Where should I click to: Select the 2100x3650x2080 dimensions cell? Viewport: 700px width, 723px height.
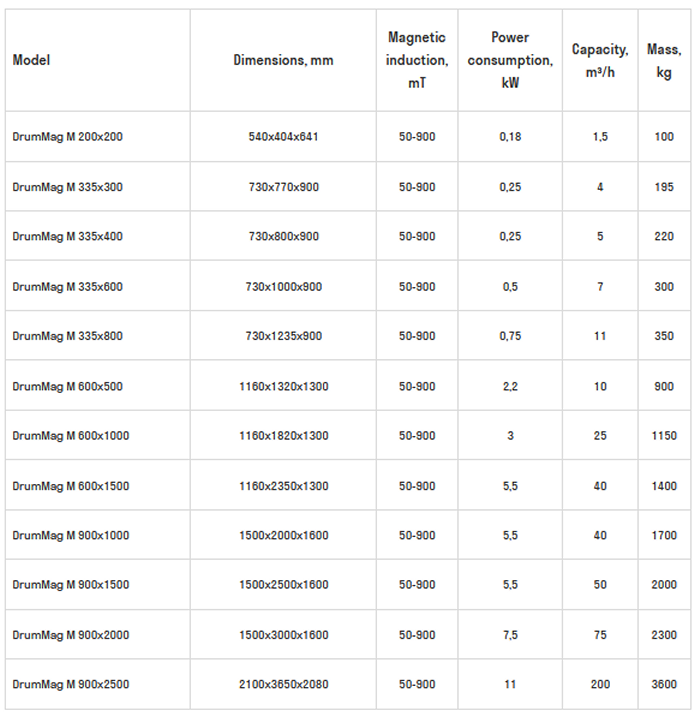point(283,685)
